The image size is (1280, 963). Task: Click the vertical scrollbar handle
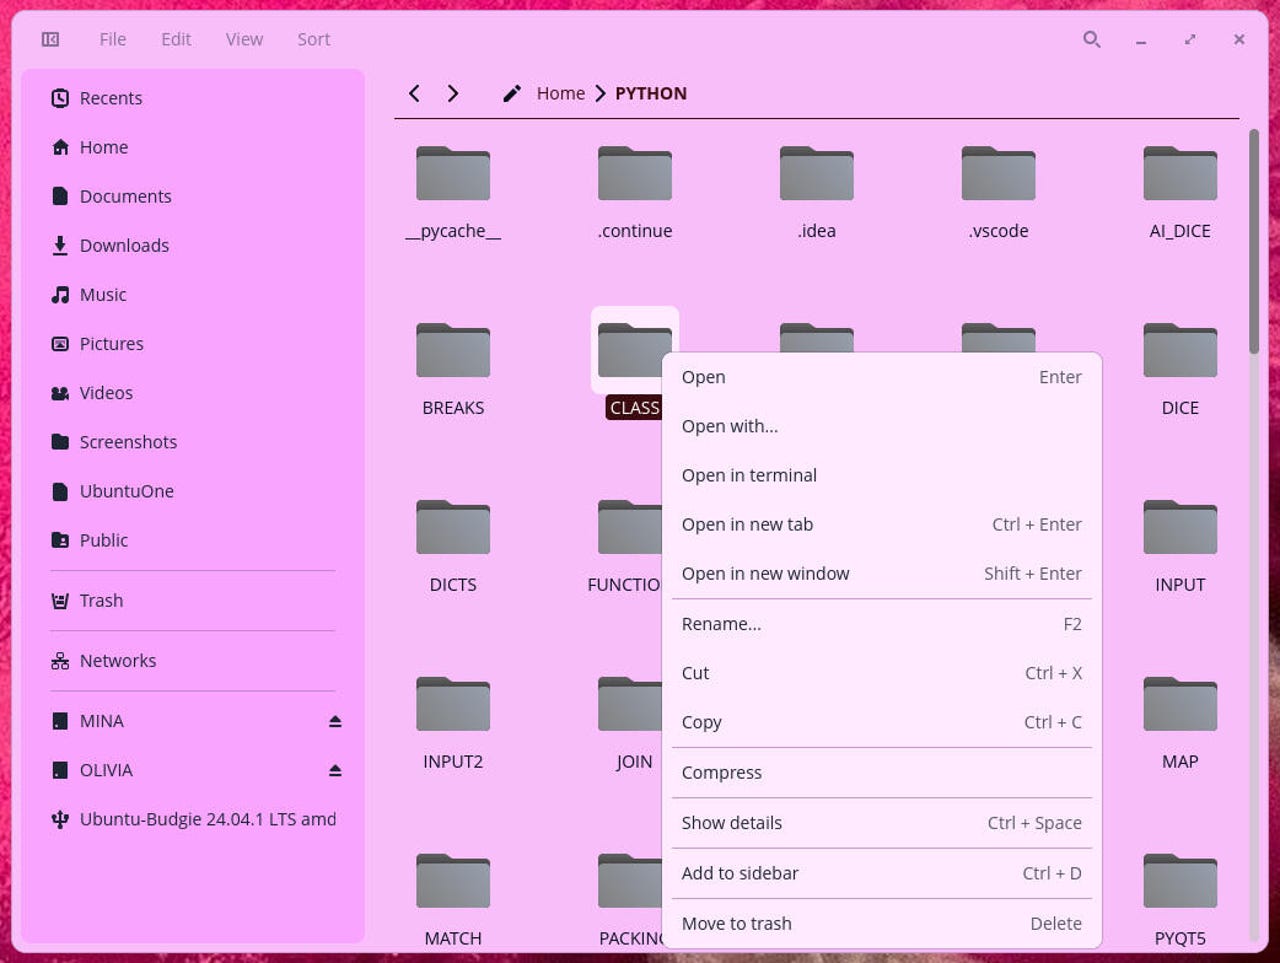pos(1254,240)
